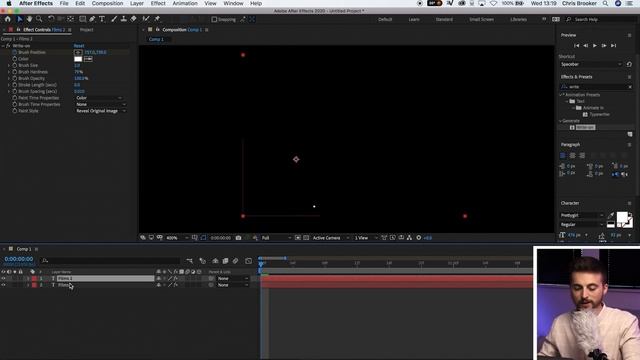The width and height of the screenshot is (640, 360).
Task: Click the Character panel eyedropper
Action: click(x=611, y=215)
